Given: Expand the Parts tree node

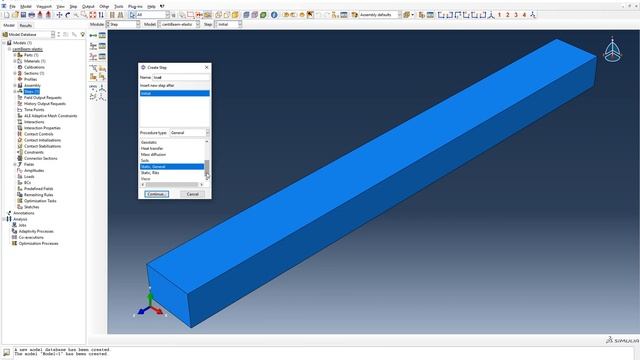Looking at the screenshot, I should coord(15,55).
